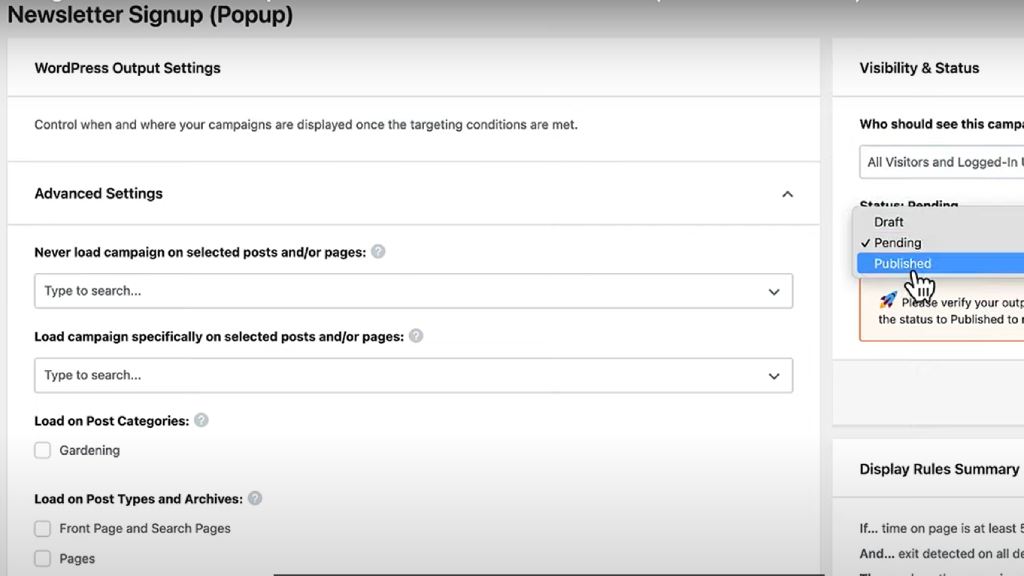Enable Front Page and Search Pages checkbox
The image size is (1024, 576).
[42, 528]
